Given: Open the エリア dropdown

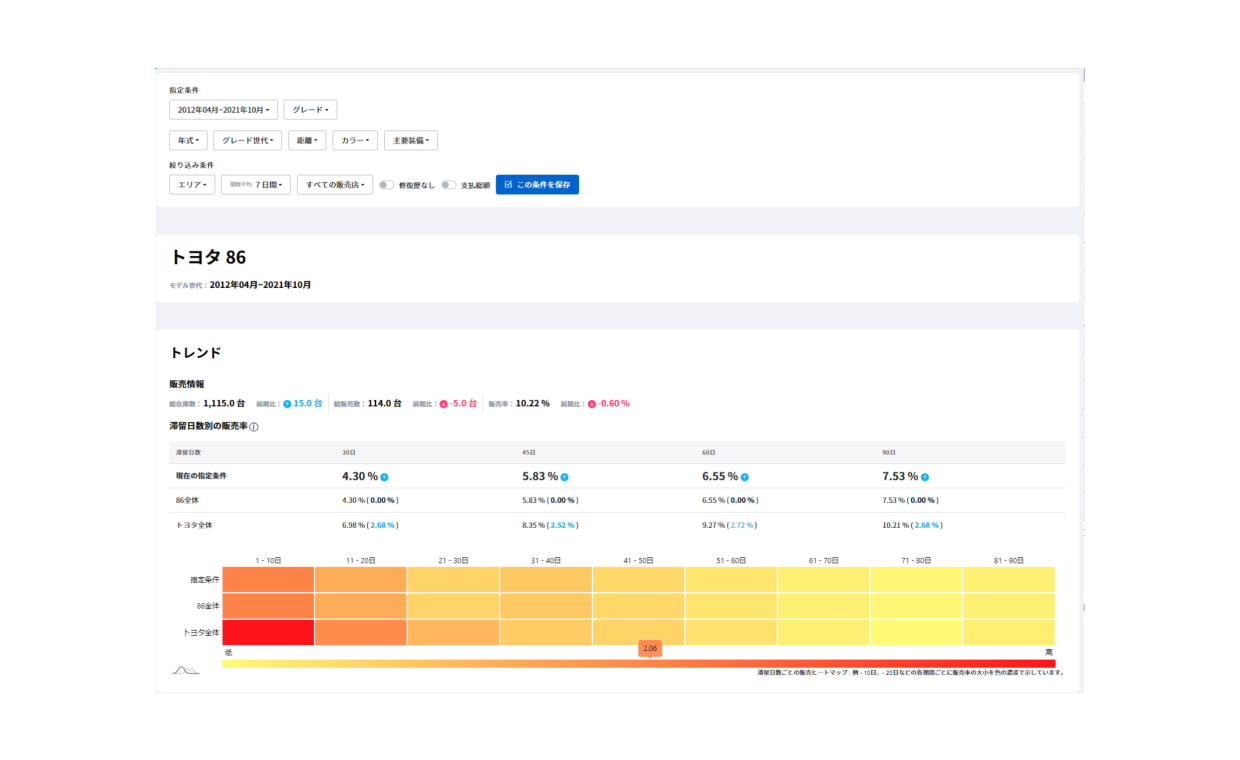Looking at the screenshot, I should (x=192, y=185).
